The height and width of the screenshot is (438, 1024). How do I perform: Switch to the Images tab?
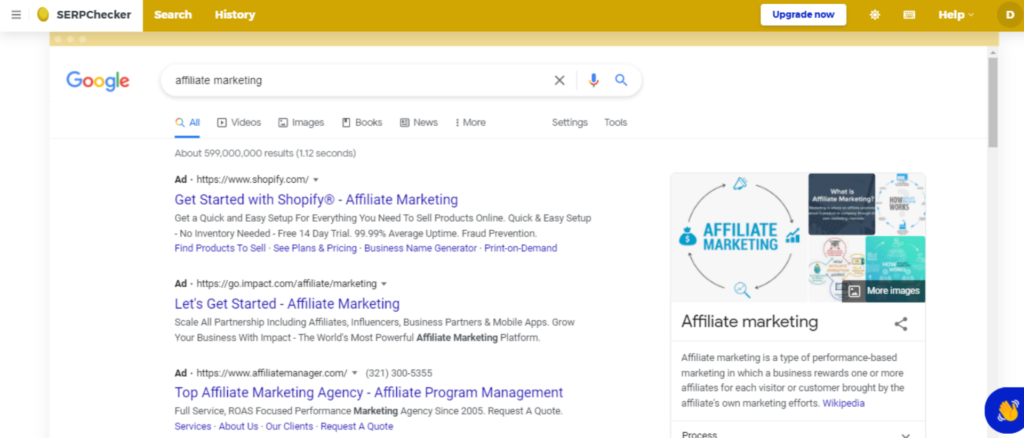(301, 123)
